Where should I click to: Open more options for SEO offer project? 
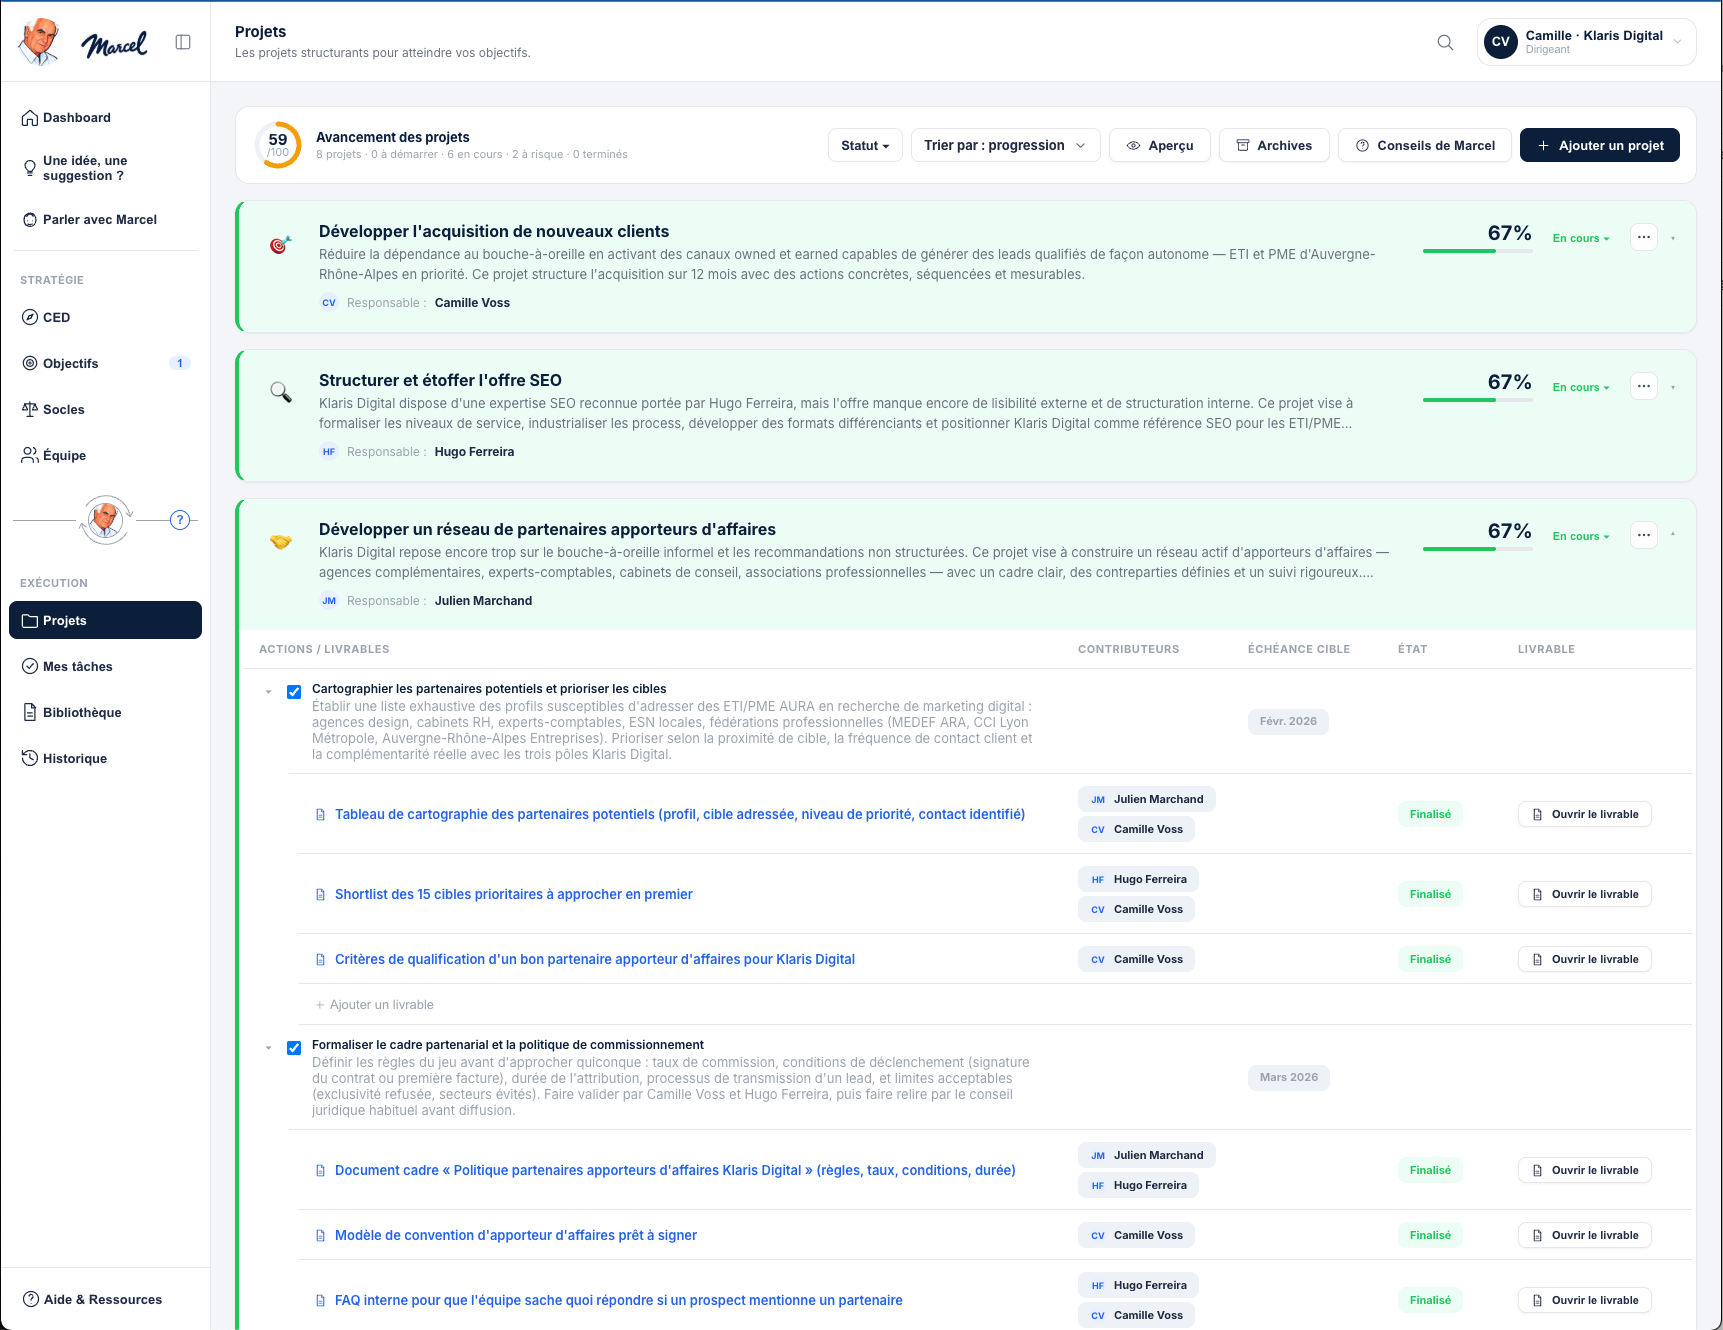[x=1644, y=386]
